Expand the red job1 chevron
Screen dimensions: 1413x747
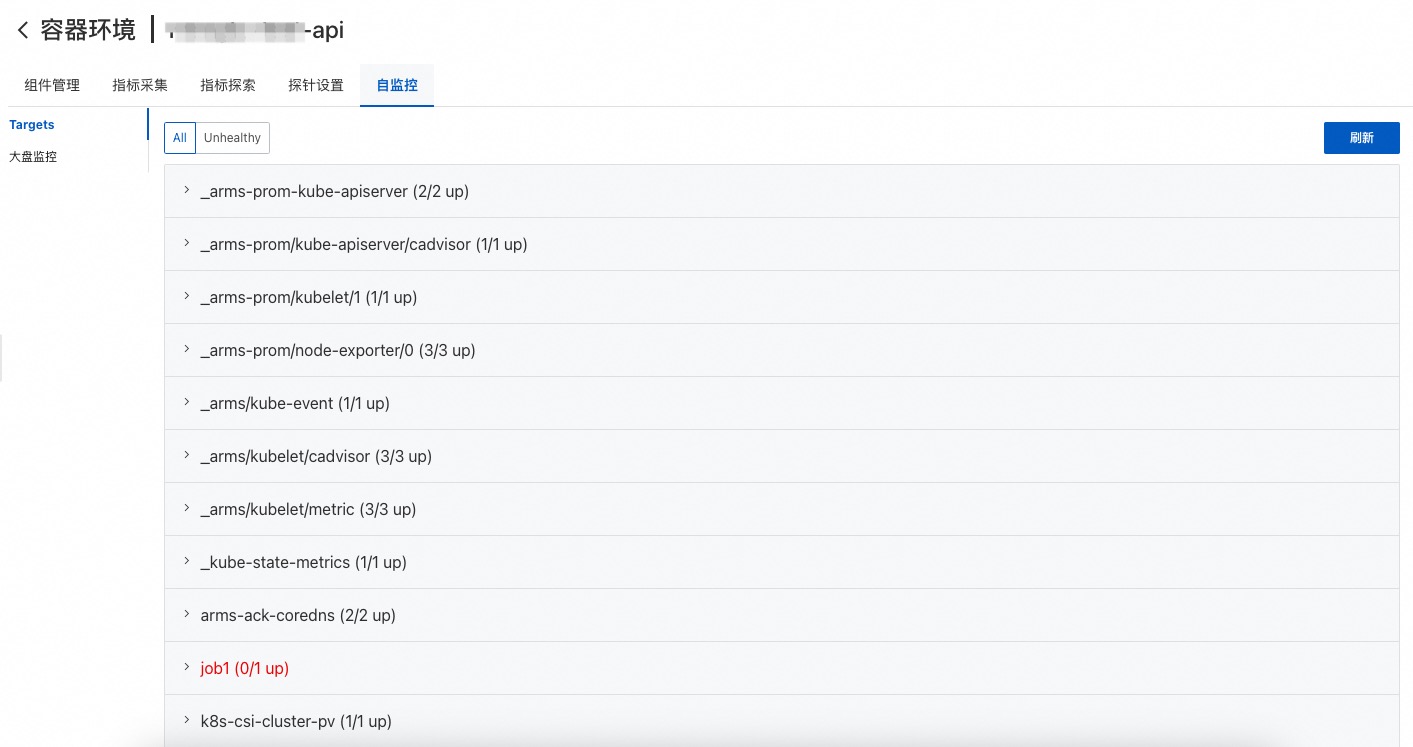[x=187, y=667]
